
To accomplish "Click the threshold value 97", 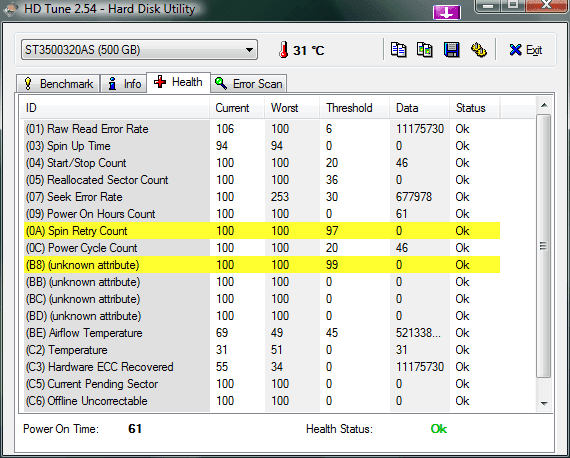I will point(332,231).
